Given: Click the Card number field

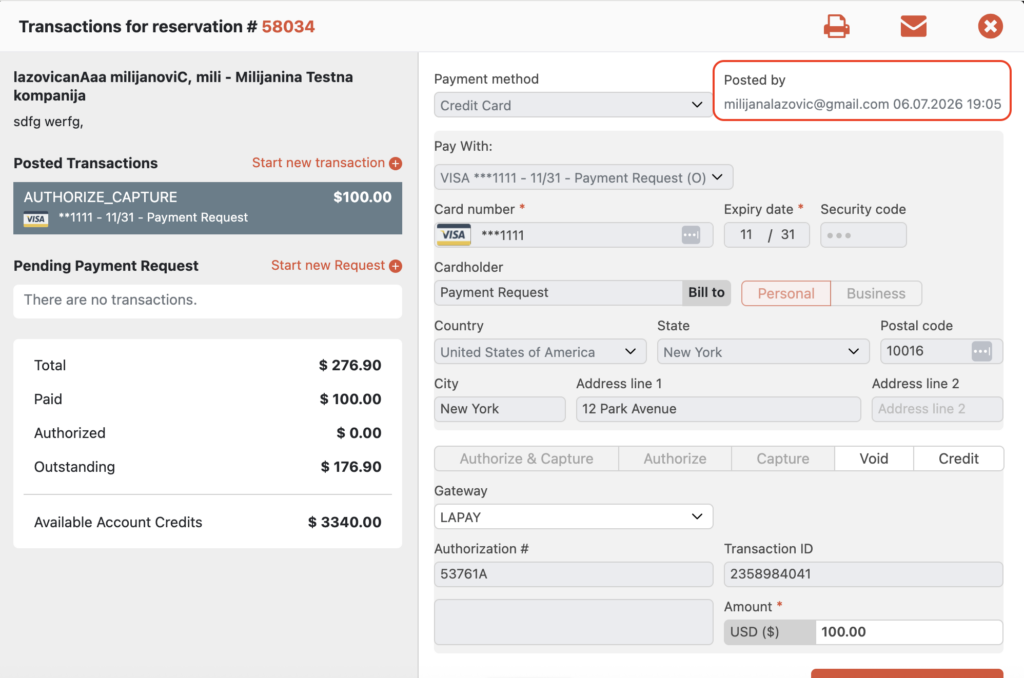Looking at the screenshot, I should coord(573,234).
